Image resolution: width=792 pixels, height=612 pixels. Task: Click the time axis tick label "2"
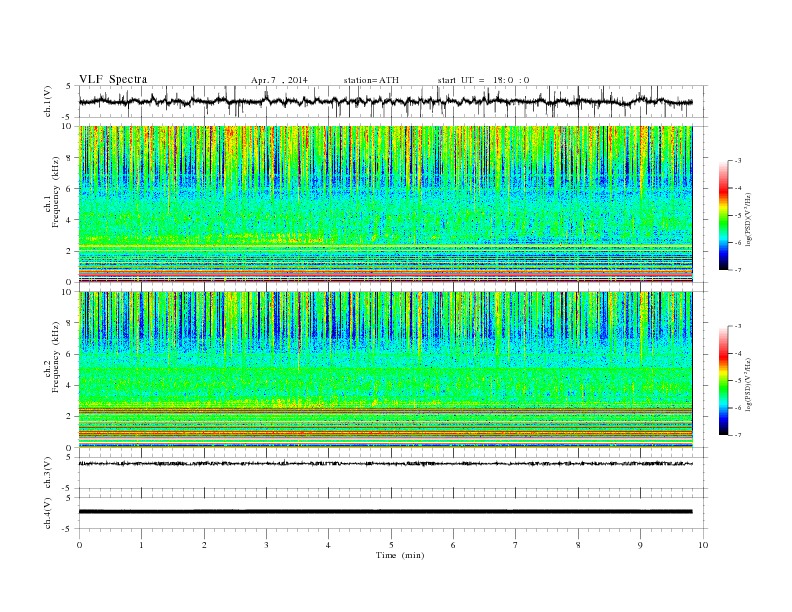tap(204, 545)
